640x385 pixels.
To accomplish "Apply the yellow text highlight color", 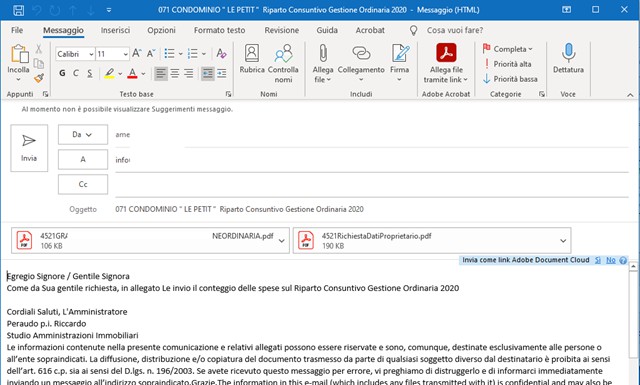I will tap(109, 73).
